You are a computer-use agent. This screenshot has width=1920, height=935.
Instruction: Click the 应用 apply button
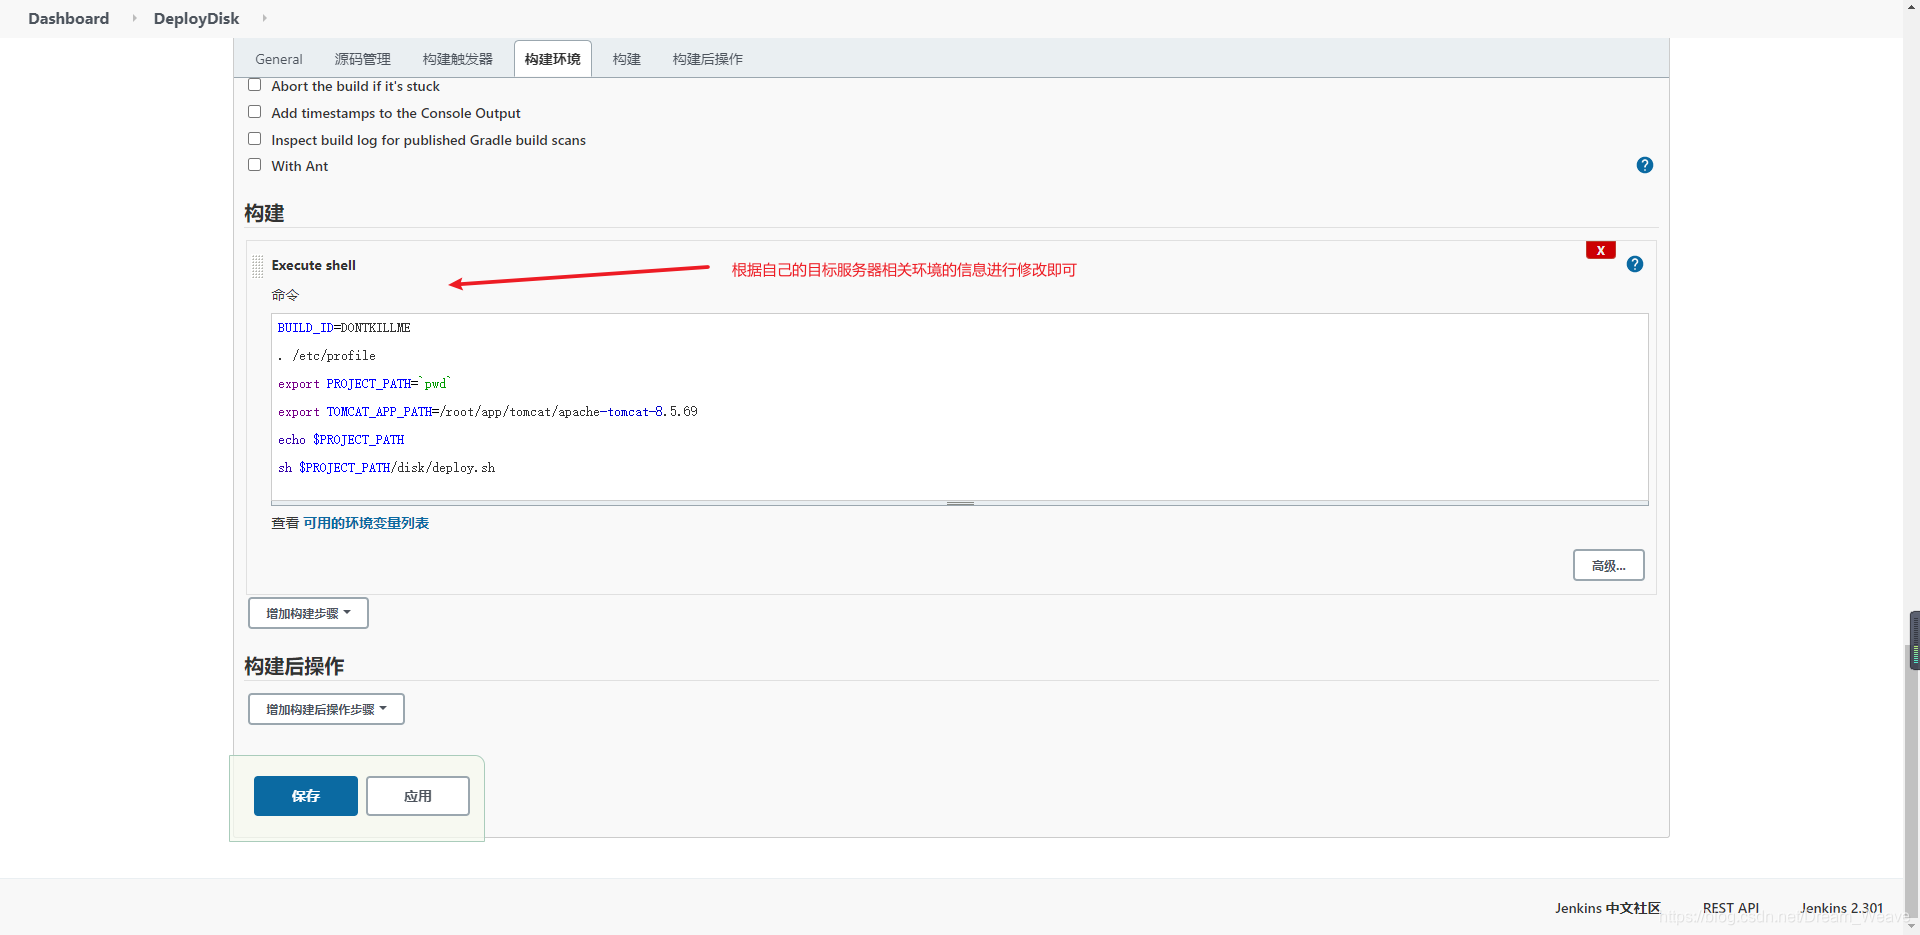pos(417,796)
